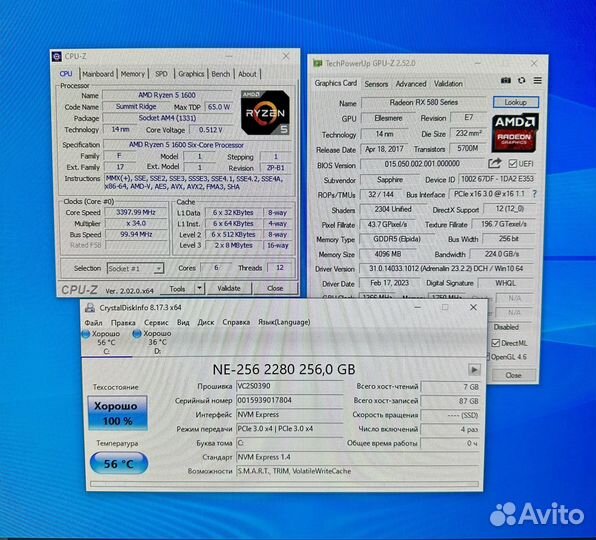Maximize the CrystalDiskInfo window
The image size is (596, 540).
[445, 307]
